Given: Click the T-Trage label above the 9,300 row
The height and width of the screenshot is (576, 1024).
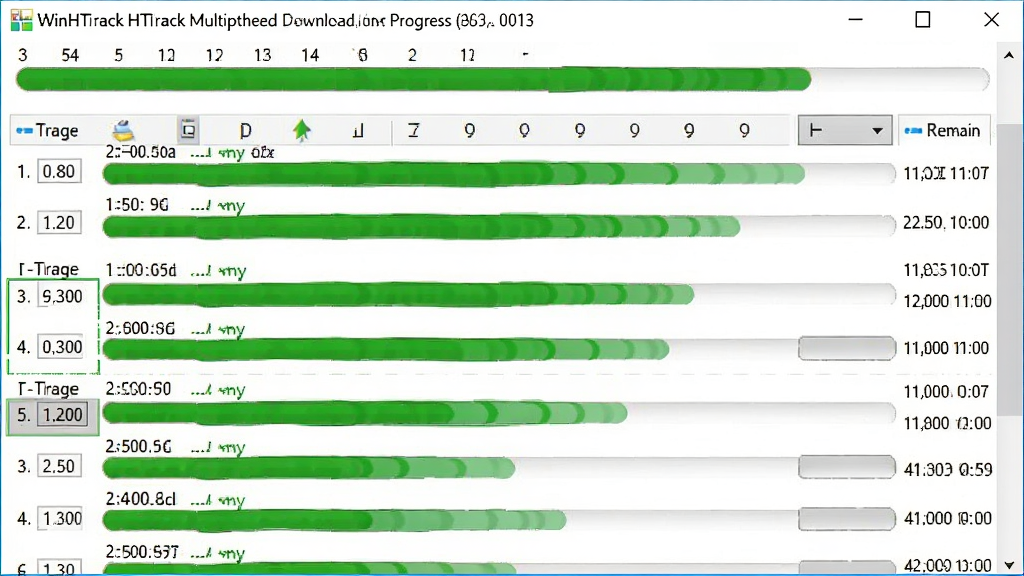Looking at the screenshot, I should tap(48, 269).
